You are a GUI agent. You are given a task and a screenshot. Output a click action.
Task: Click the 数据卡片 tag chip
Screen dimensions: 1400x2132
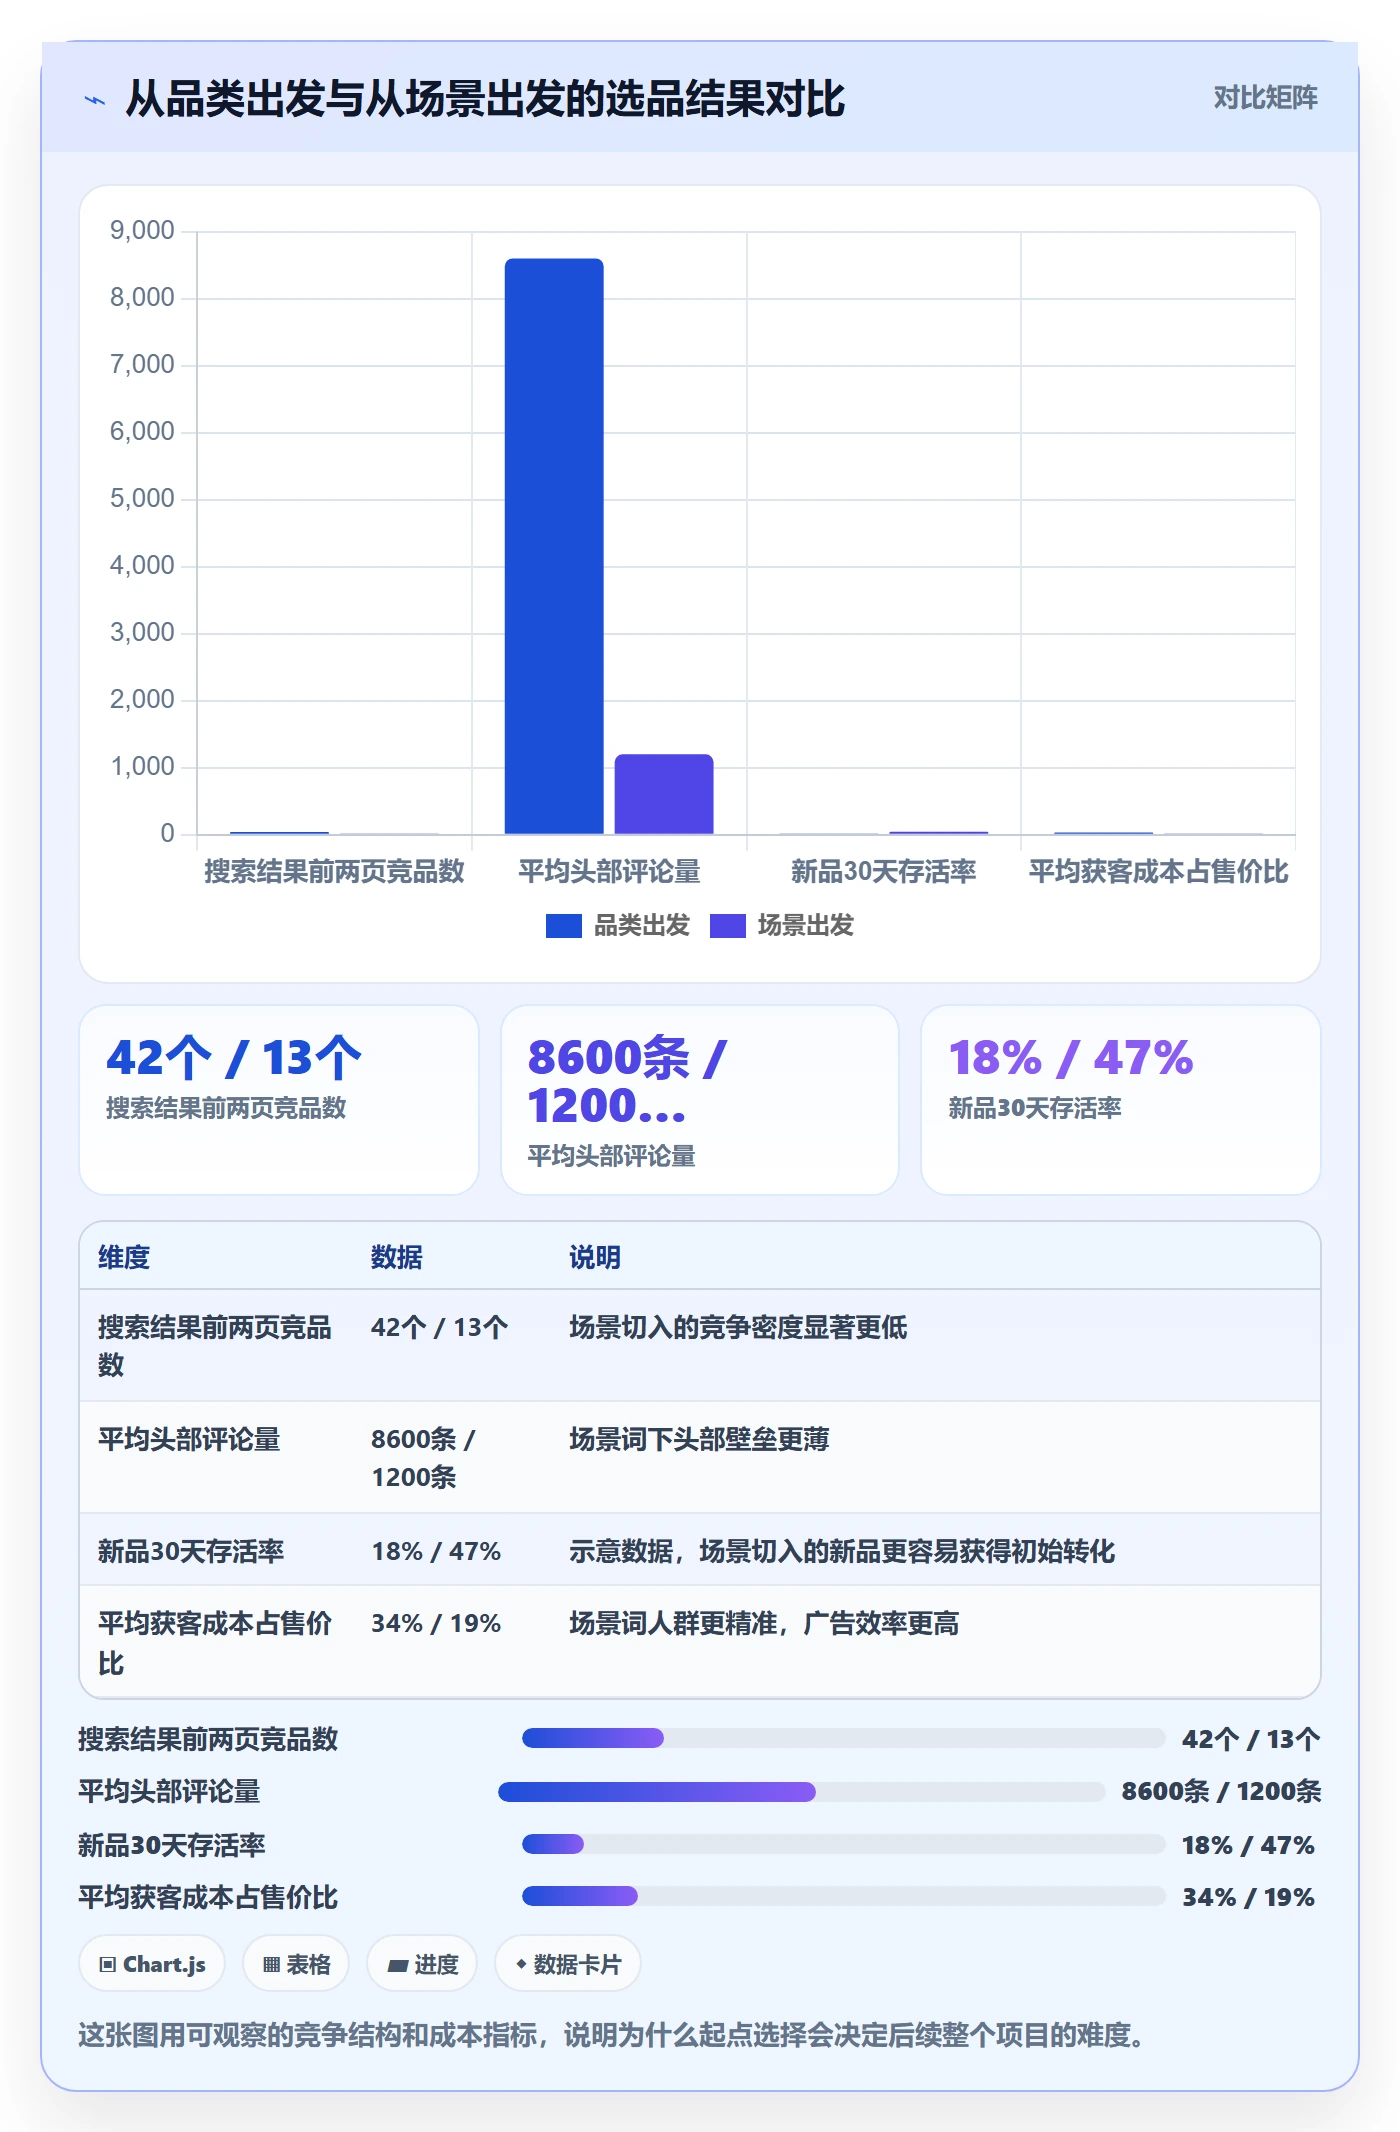[567, 1964]
